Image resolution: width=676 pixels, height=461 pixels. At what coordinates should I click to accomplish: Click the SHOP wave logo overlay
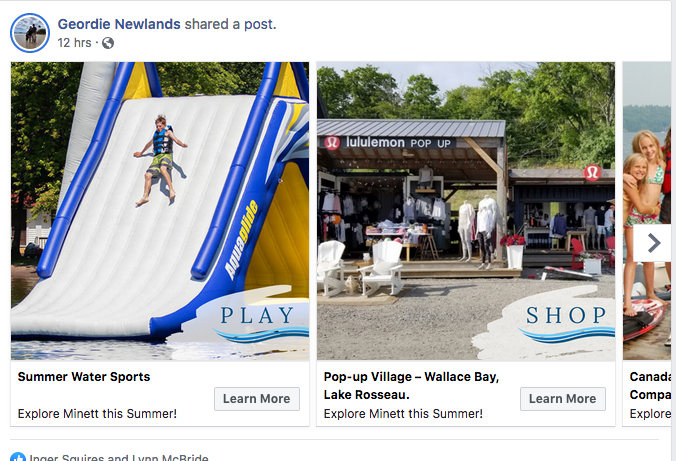click(566, 323)
